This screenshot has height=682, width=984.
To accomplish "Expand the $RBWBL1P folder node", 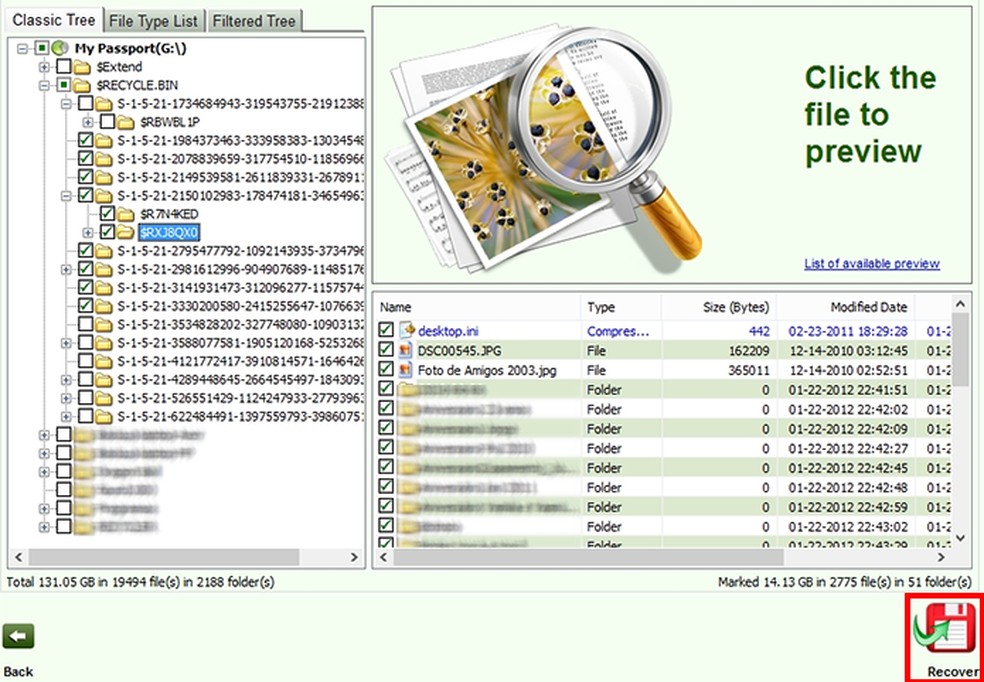I will pos(87,122).
